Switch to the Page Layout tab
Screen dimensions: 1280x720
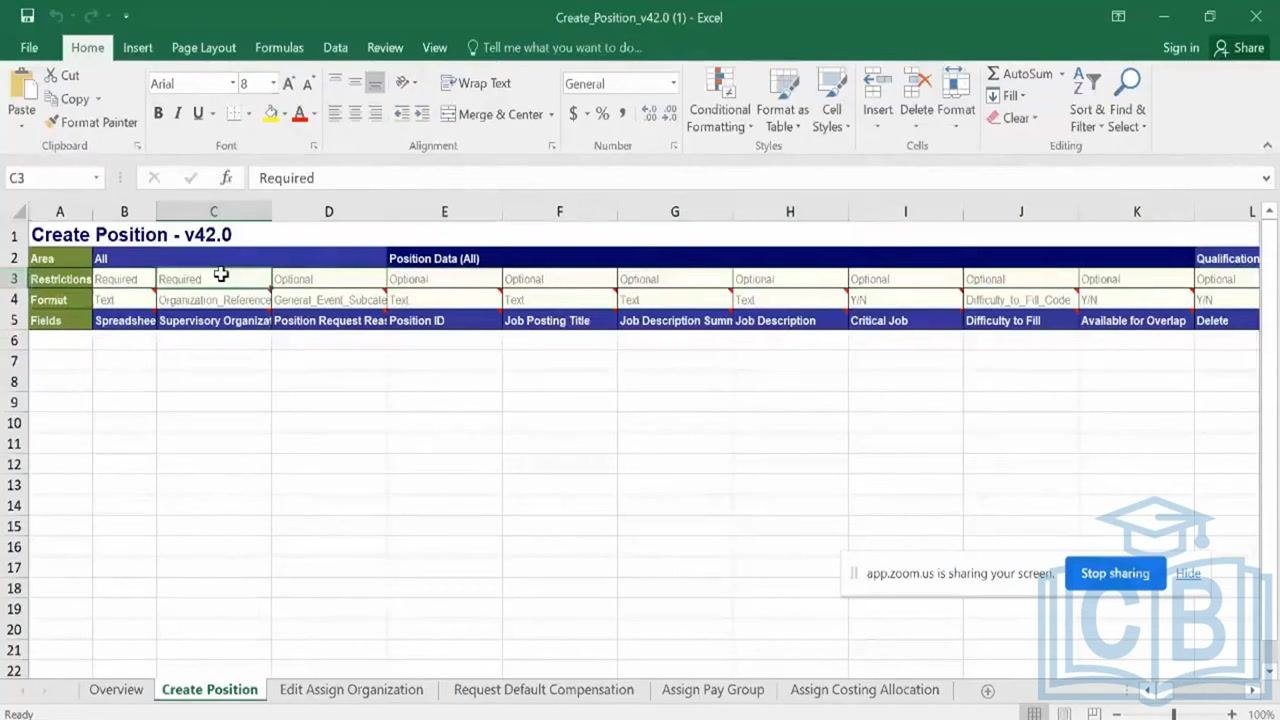point(204,47)
